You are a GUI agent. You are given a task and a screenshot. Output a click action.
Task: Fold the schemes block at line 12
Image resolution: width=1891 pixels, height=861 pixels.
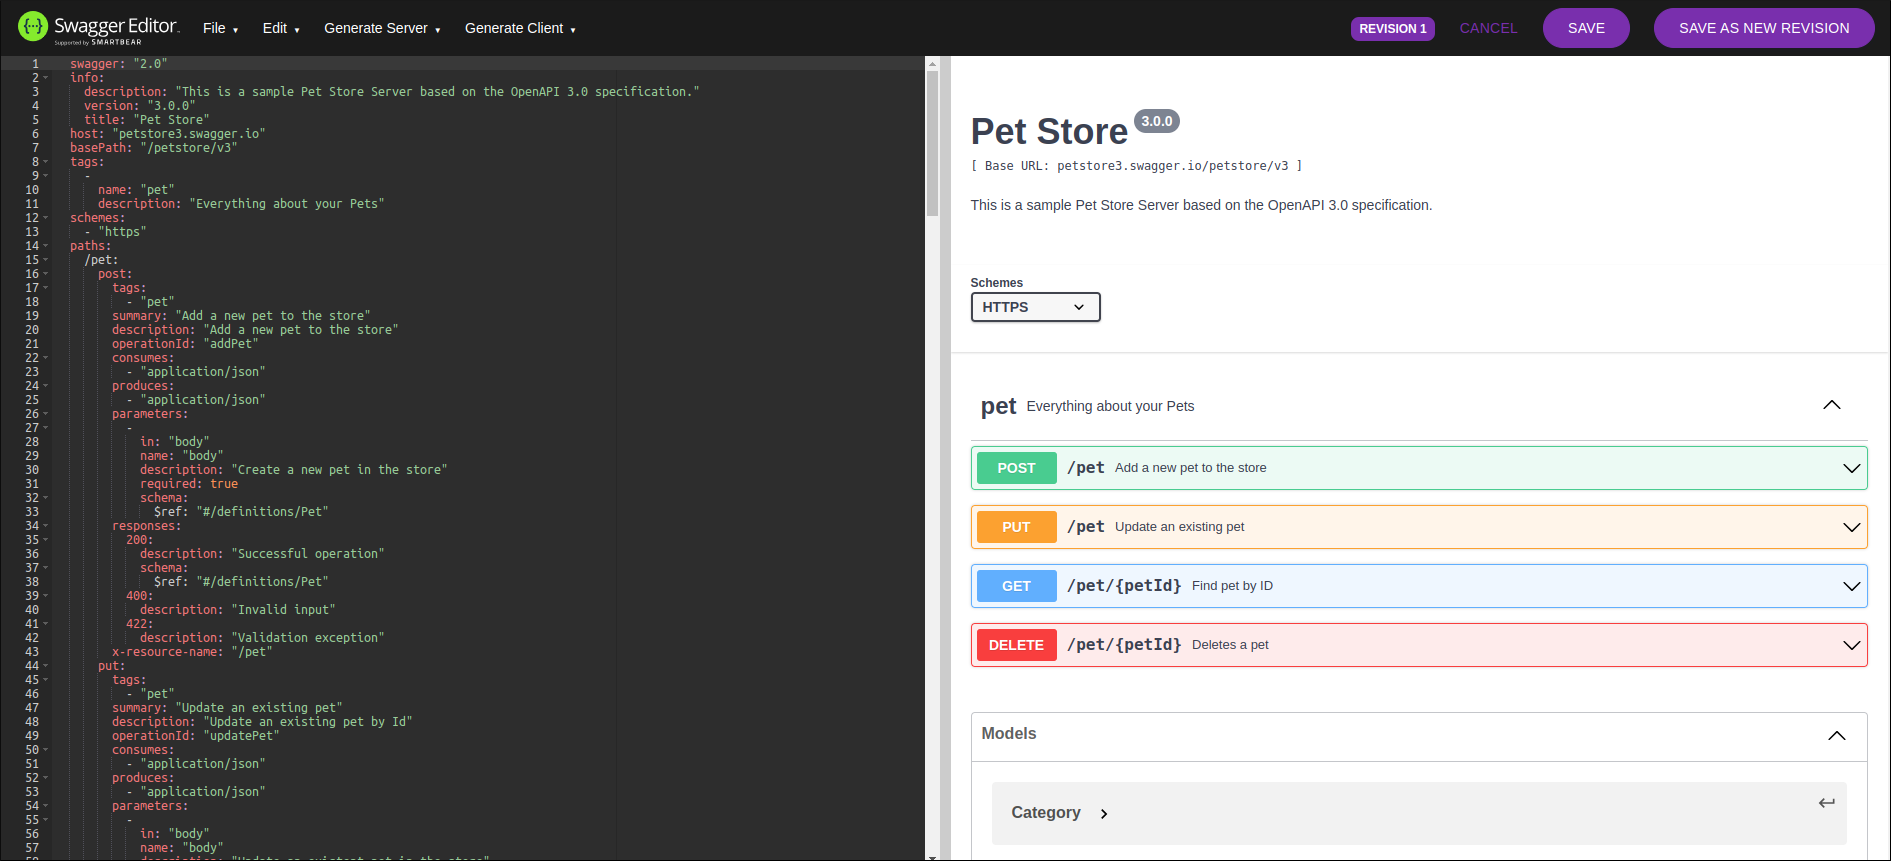pyautogui.click(x=46, y=218)
